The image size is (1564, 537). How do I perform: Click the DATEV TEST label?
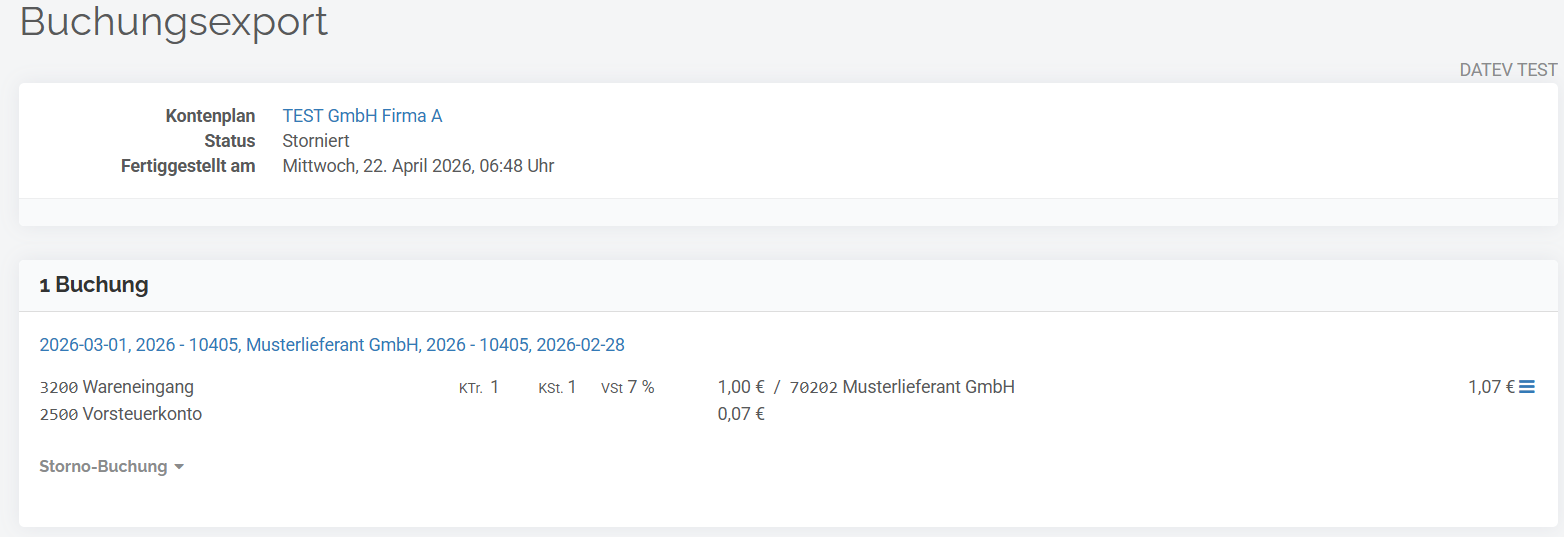1508,70
